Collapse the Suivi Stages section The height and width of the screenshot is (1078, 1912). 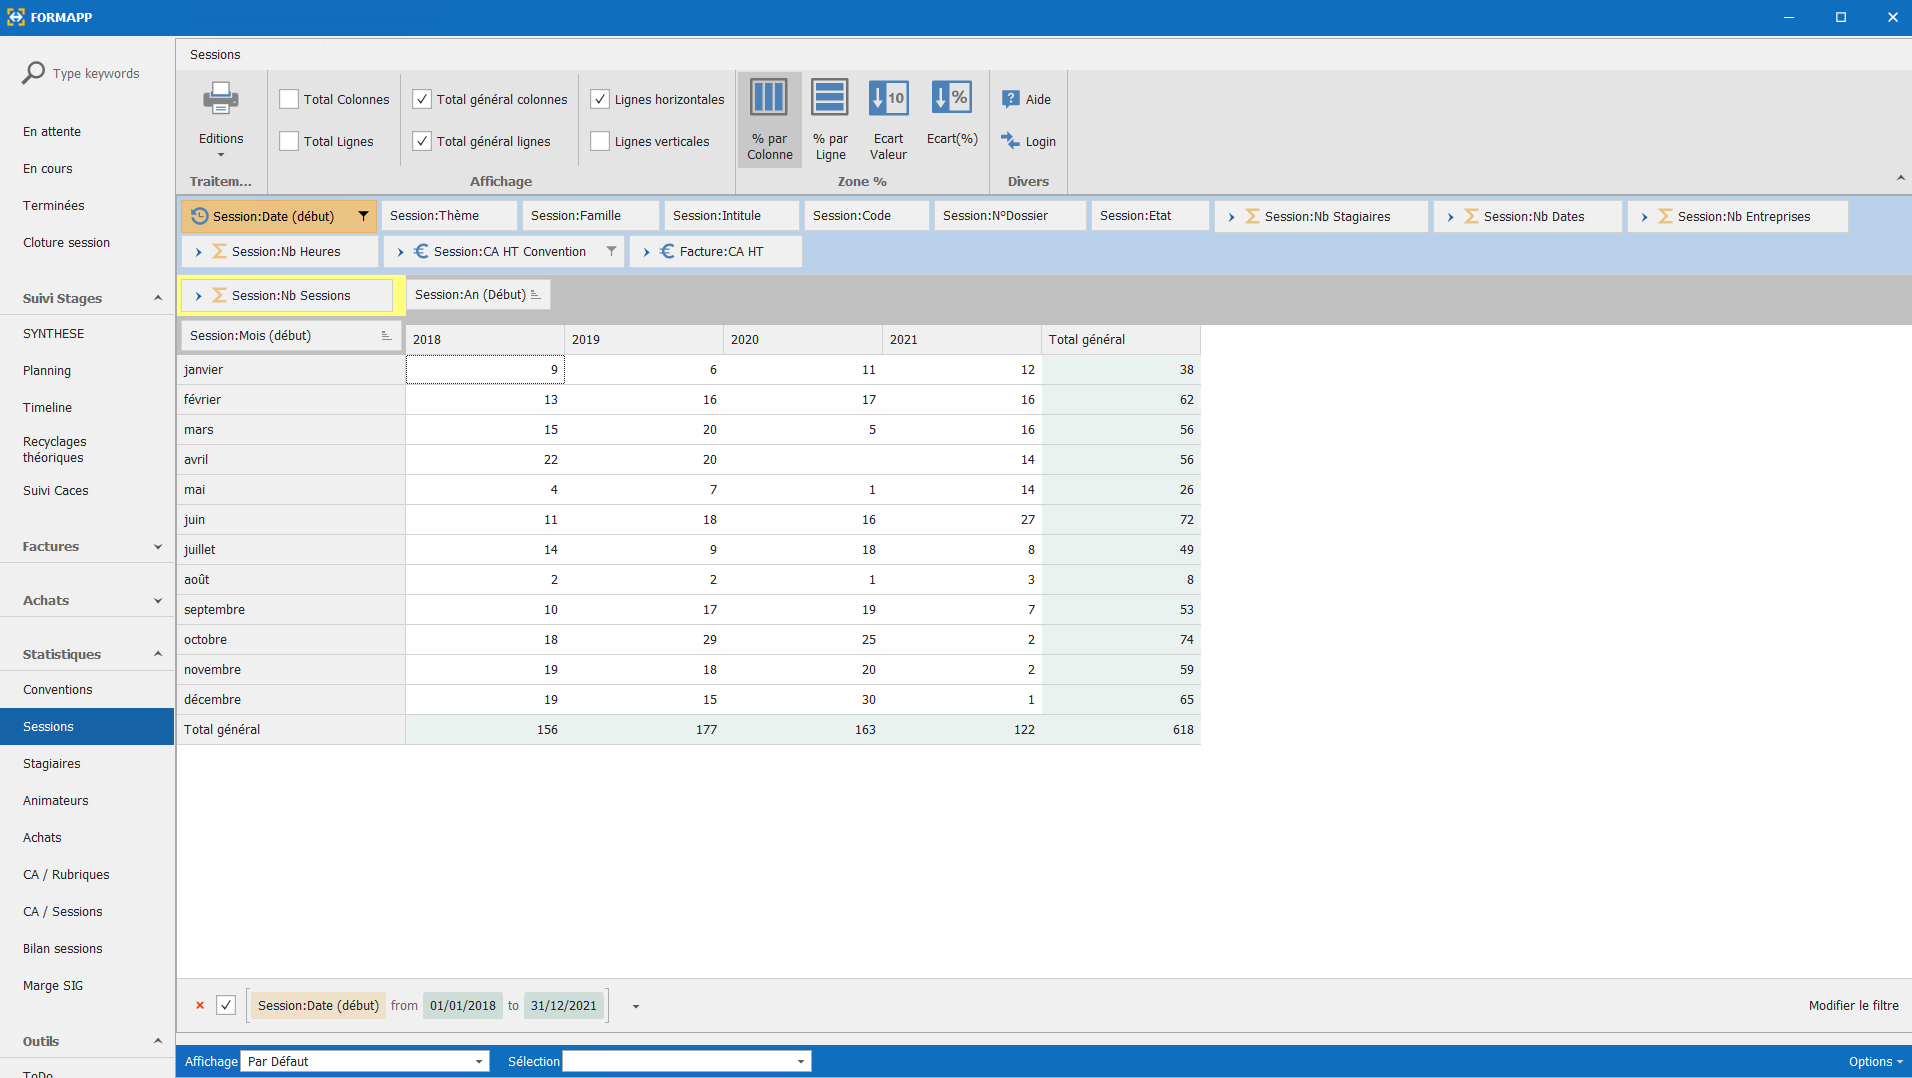[157, 298]
